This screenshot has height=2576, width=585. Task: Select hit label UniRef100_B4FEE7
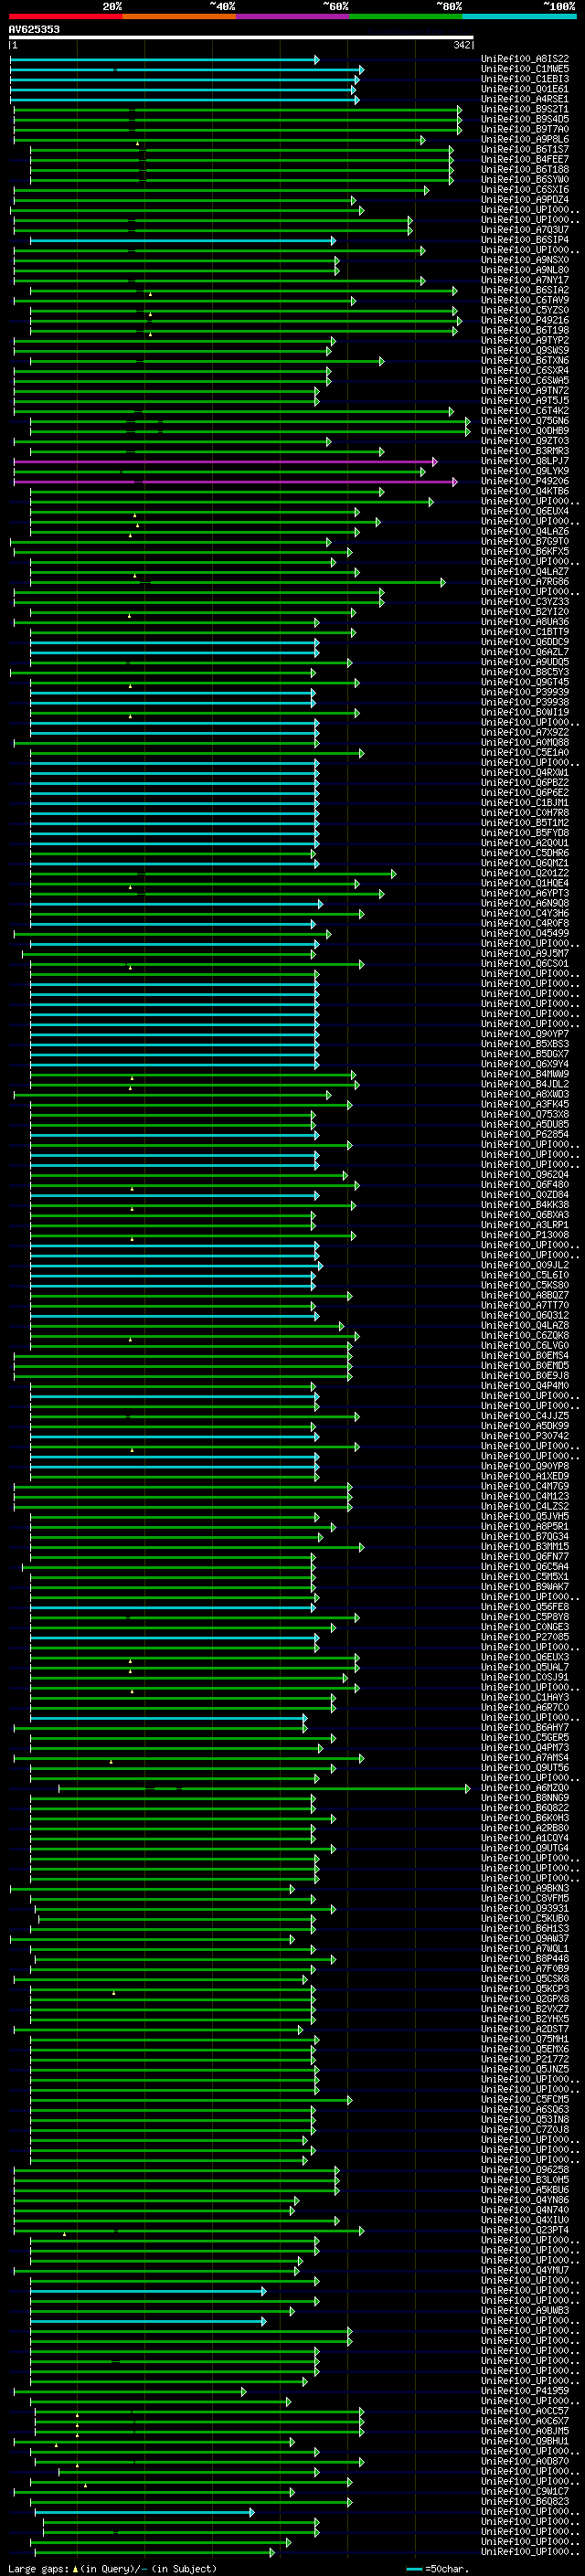click(x=525, y=160)
